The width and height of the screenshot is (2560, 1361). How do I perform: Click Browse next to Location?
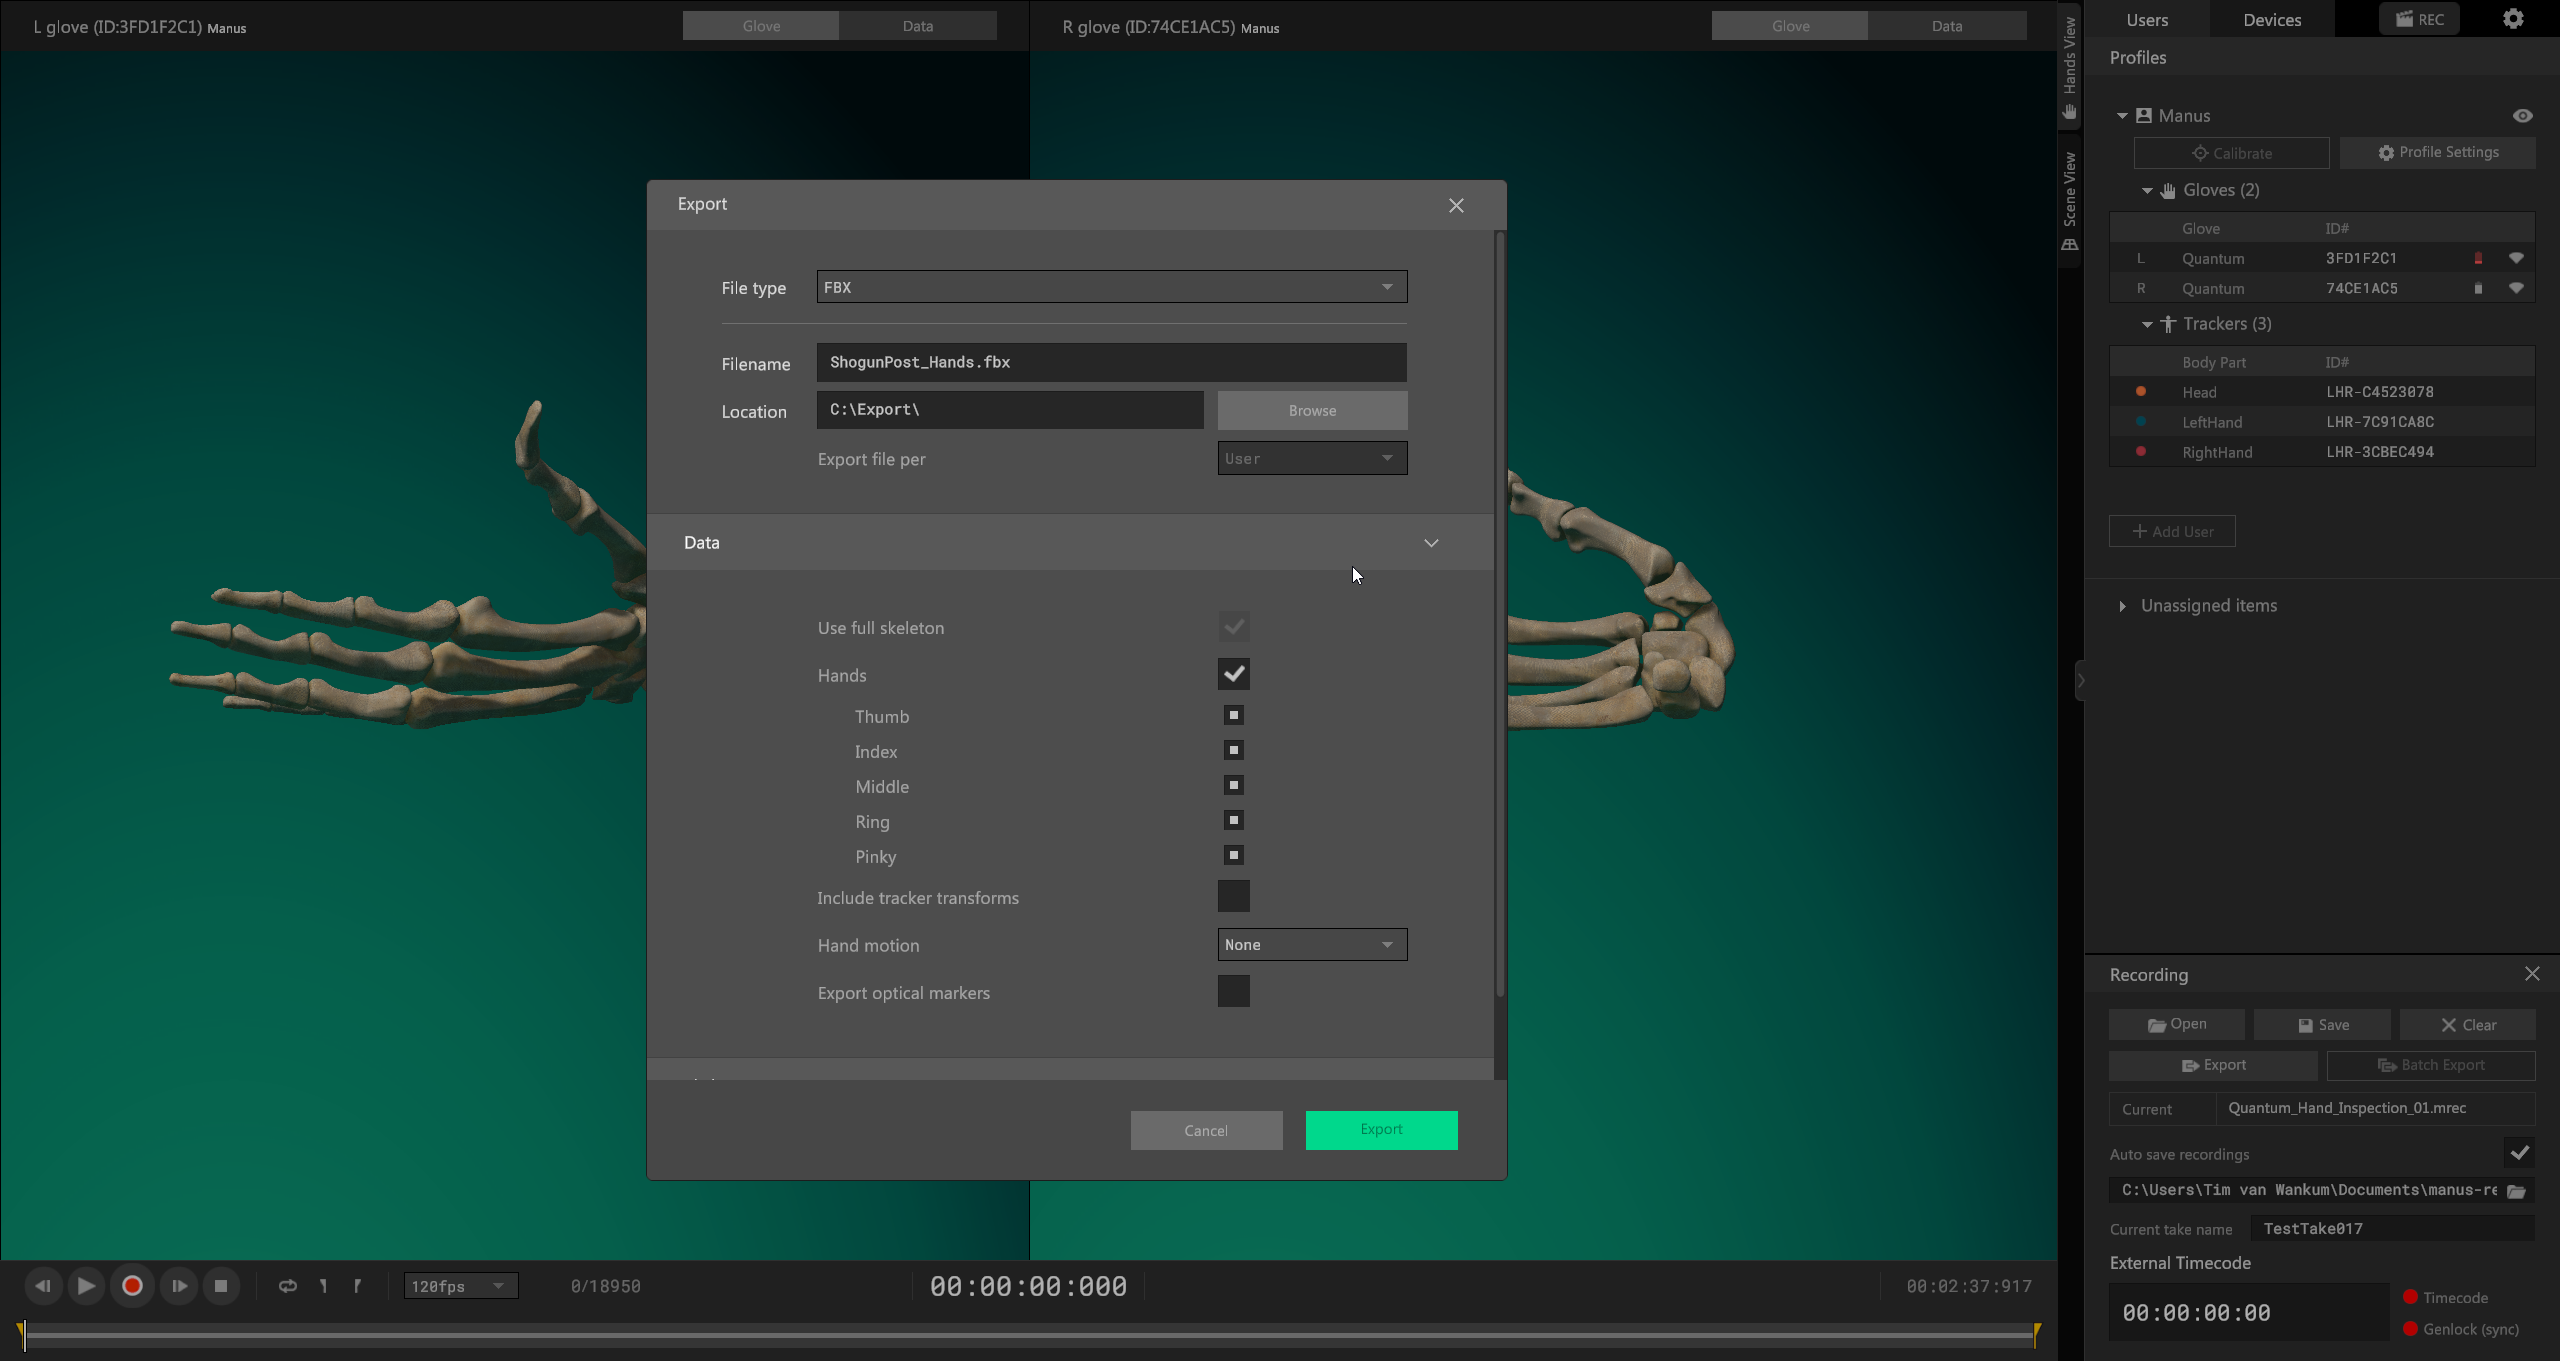pos(1311,411)
